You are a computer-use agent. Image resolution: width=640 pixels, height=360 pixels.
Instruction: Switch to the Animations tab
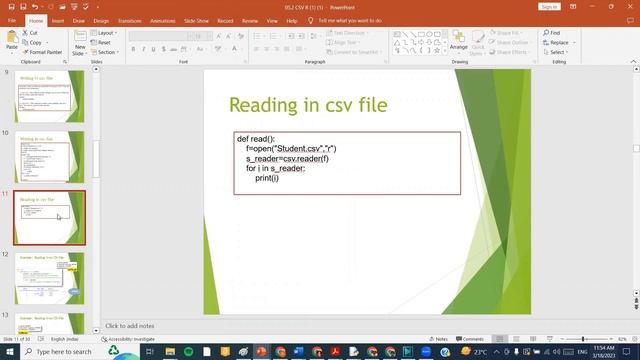(x=162, y=20)
